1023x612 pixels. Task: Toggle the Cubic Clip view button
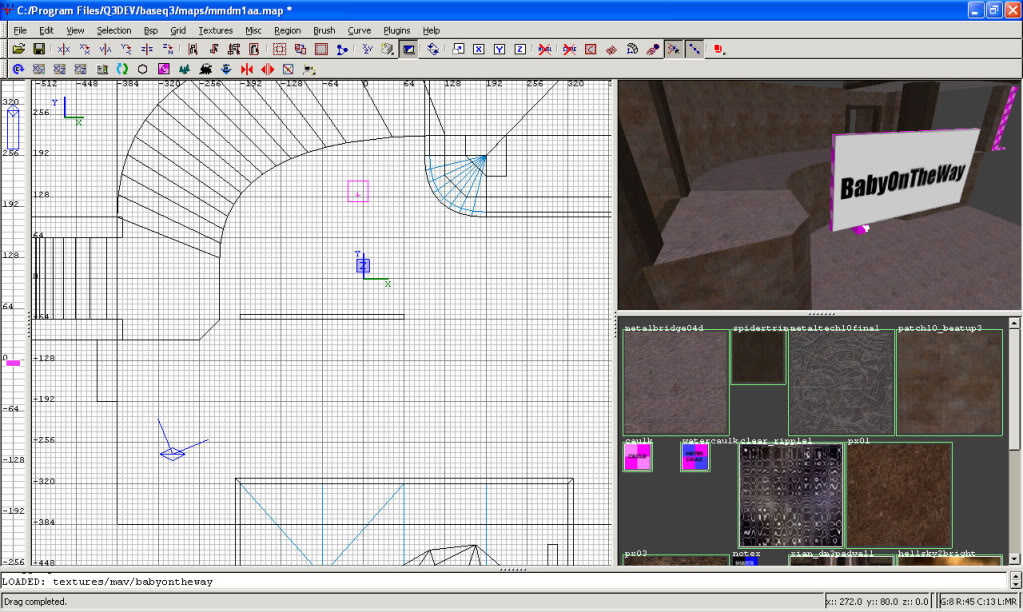[x=410, y=48]
